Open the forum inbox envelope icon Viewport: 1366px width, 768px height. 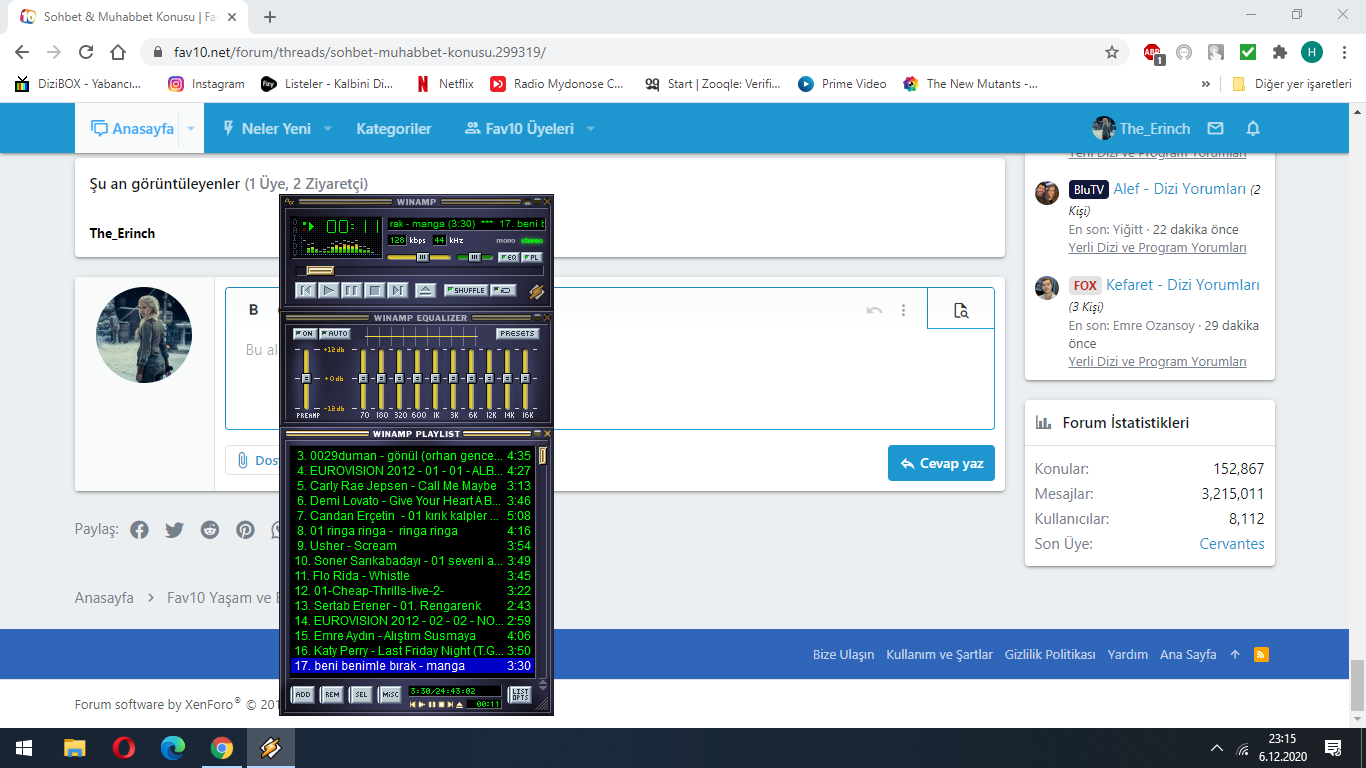coord(1215,129)
